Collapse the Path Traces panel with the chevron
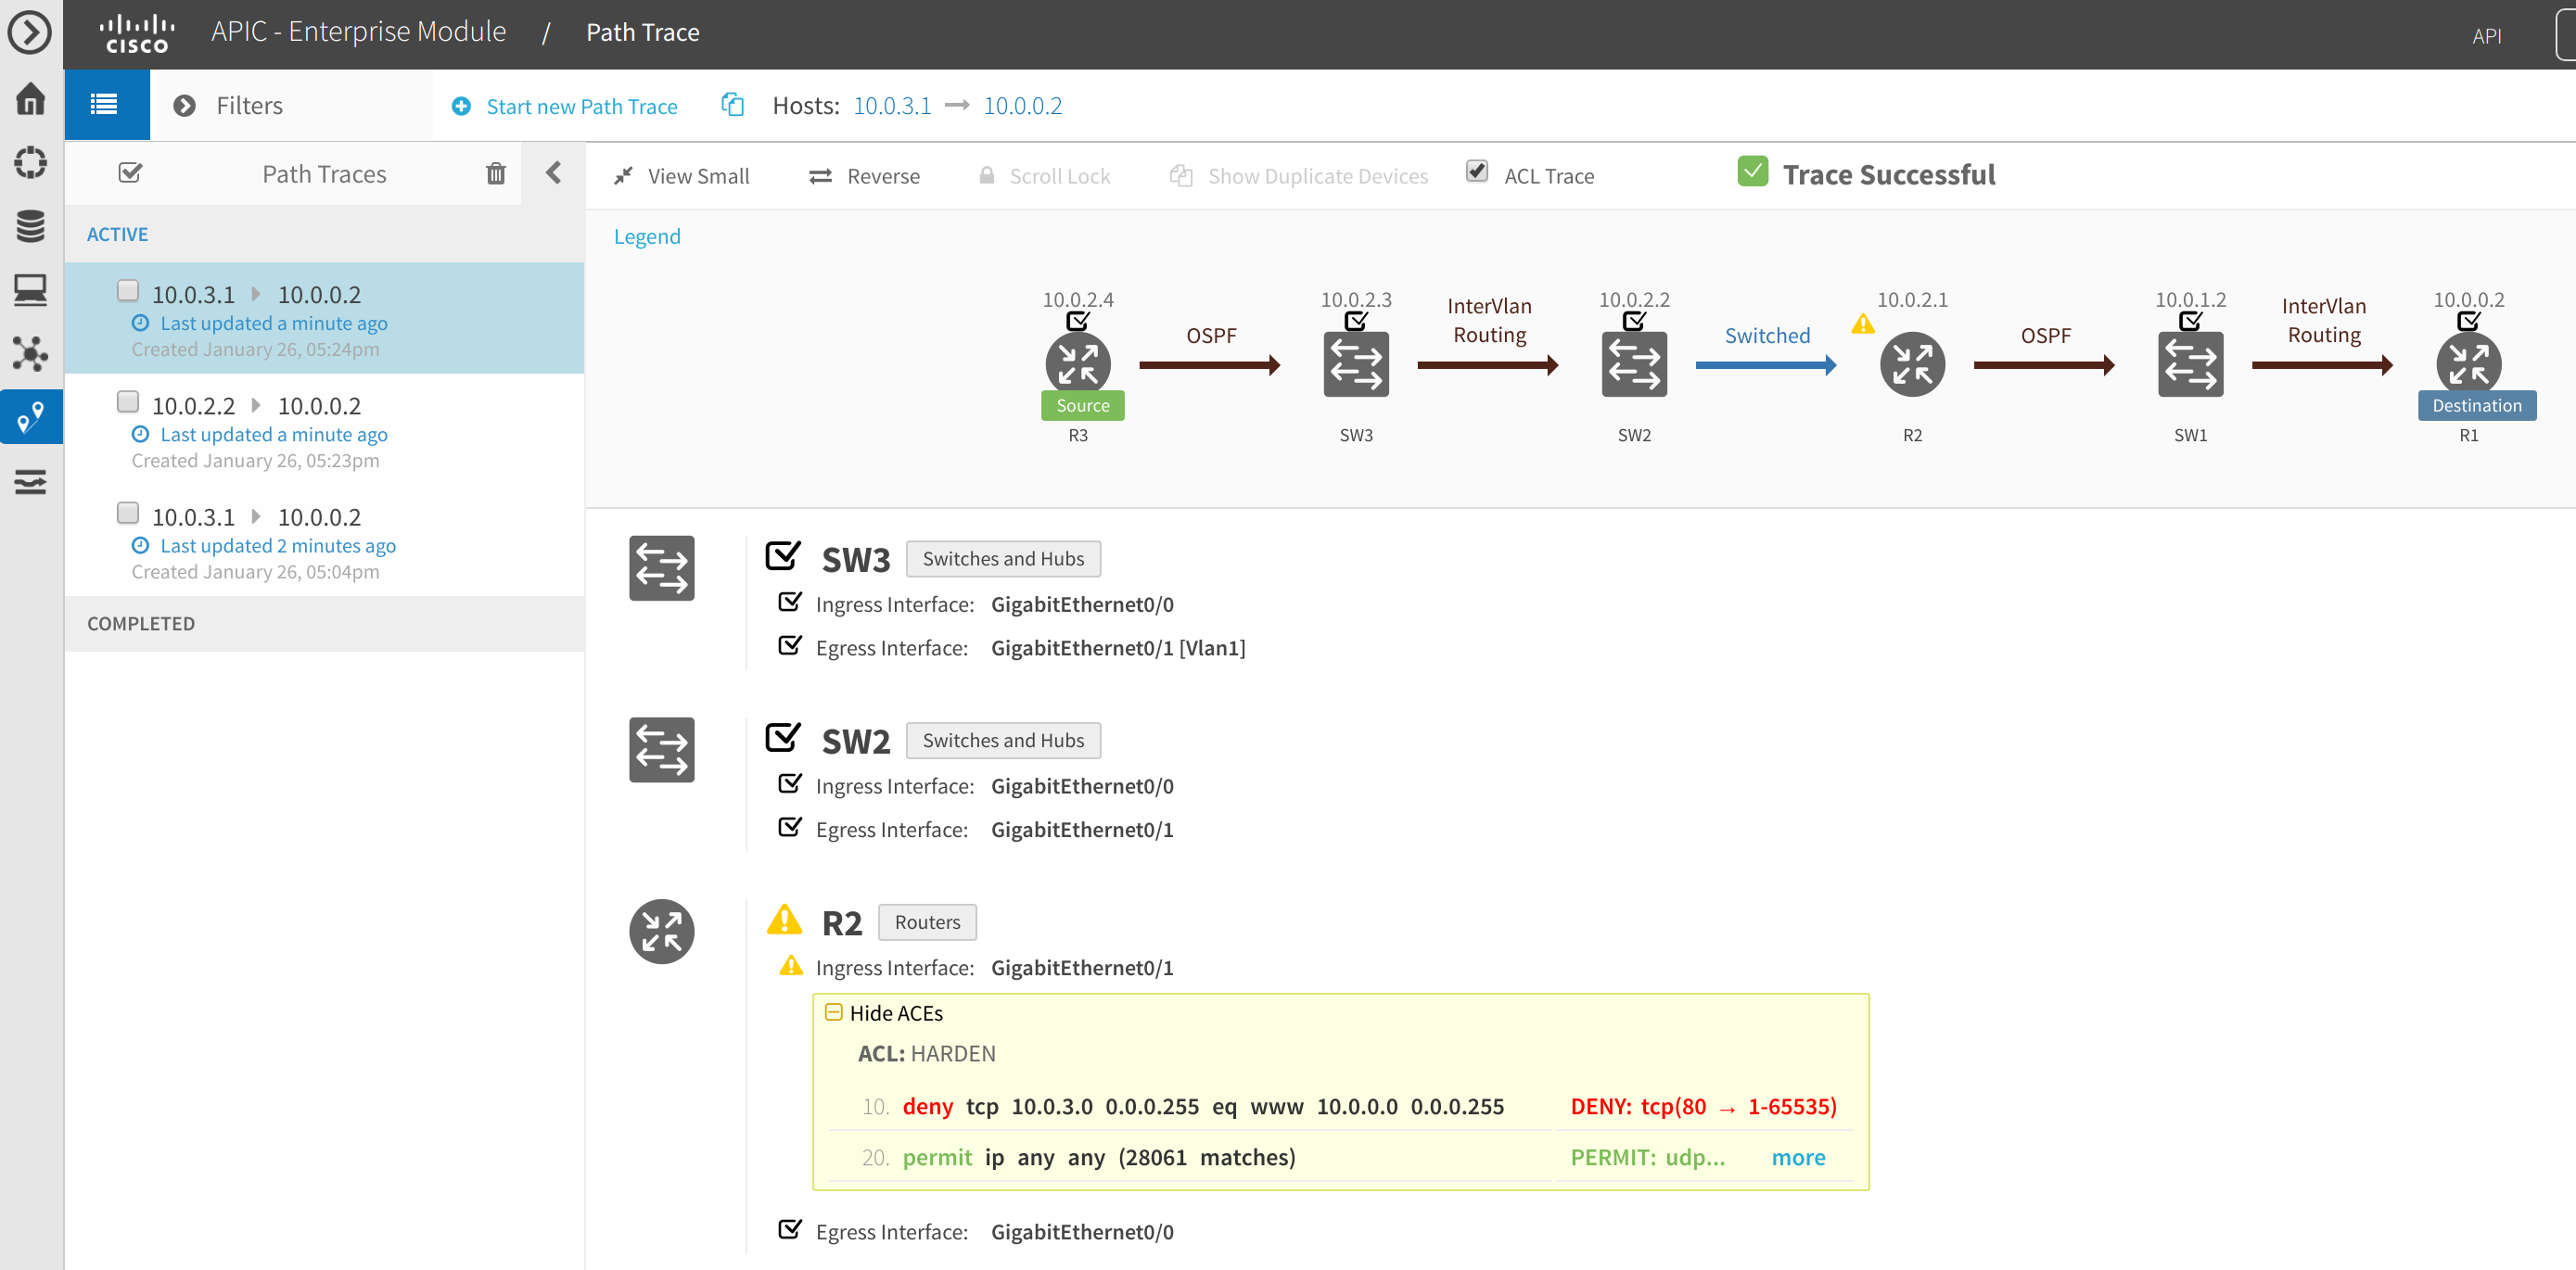2576x1270 pixels. 554,172
